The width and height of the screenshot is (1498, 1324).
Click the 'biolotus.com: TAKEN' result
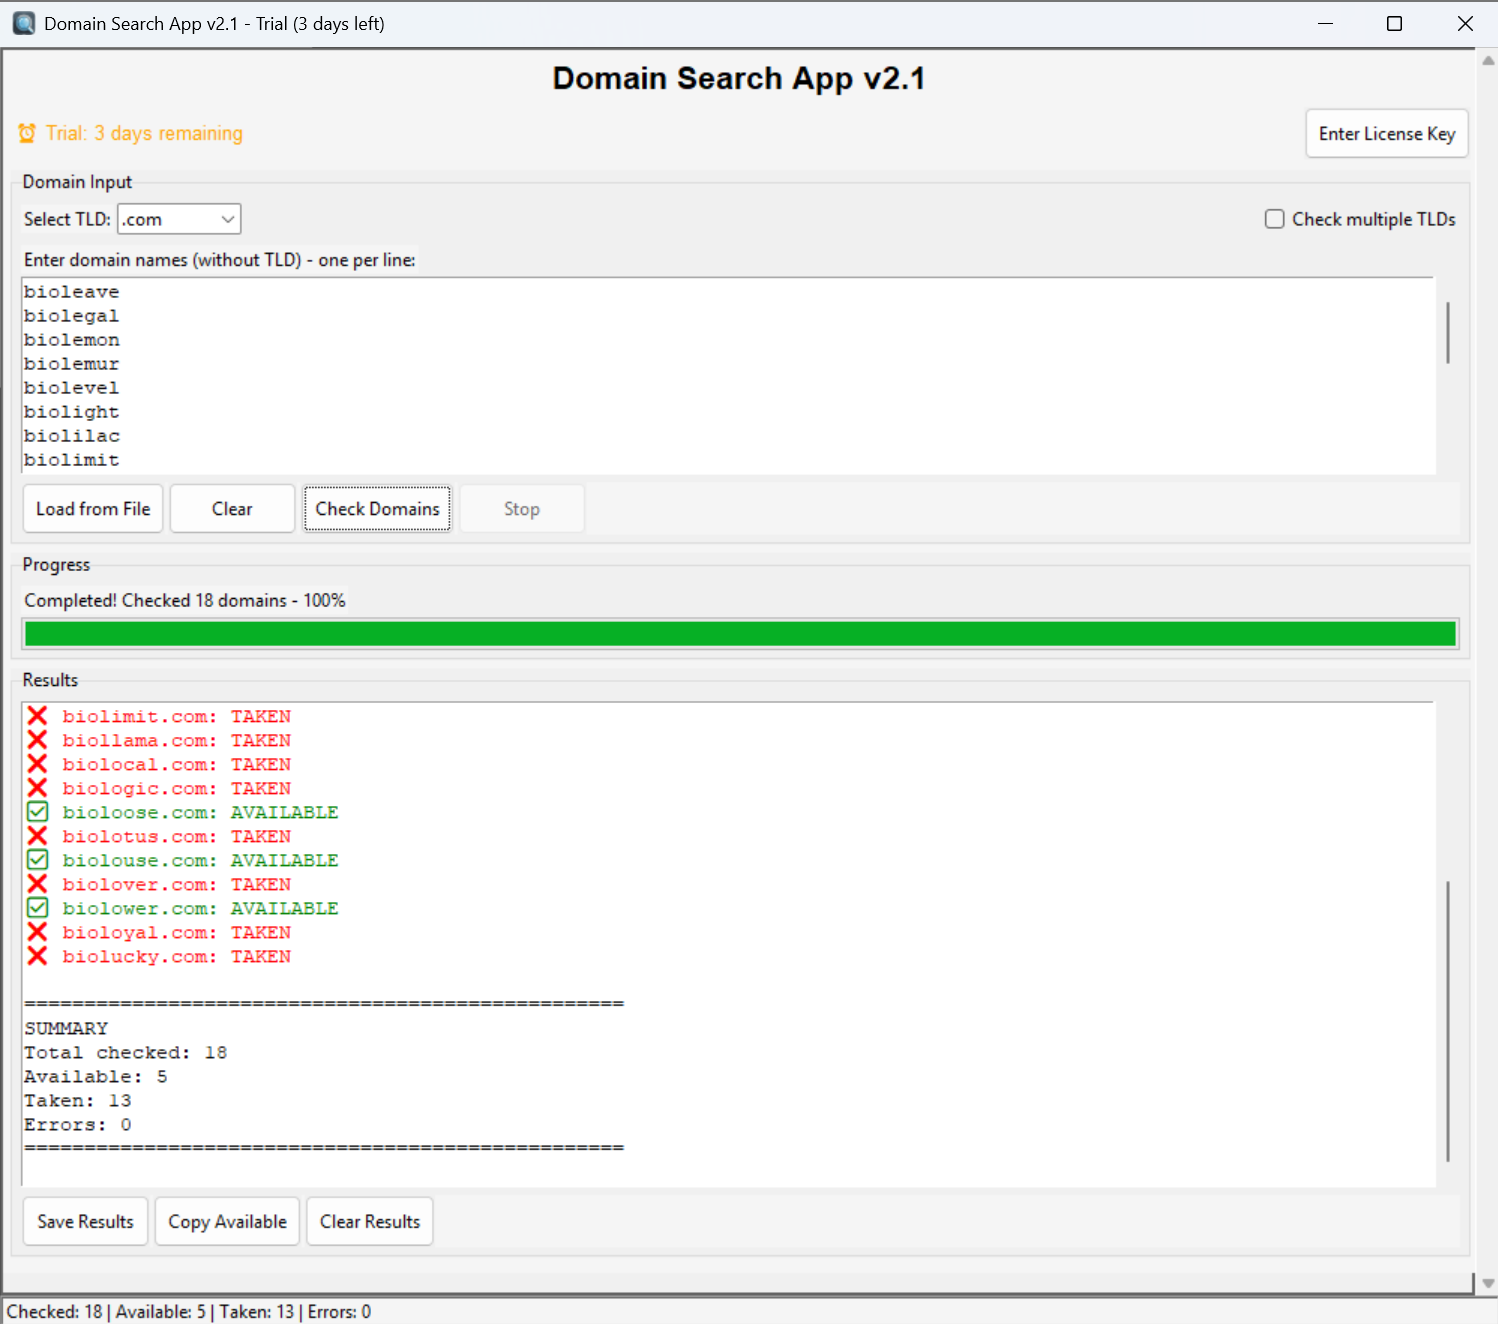(176, 837)
